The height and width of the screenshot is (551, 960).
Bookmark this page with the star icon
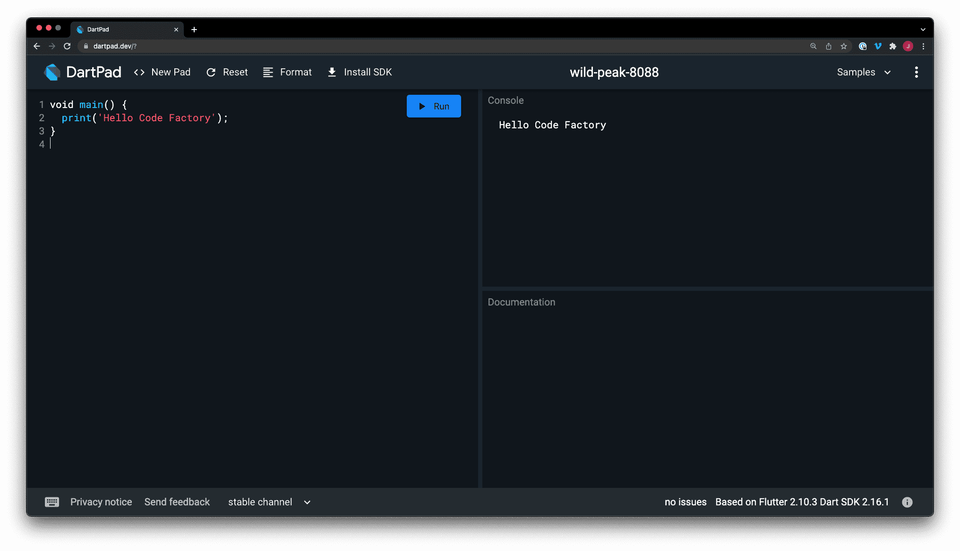844,46
